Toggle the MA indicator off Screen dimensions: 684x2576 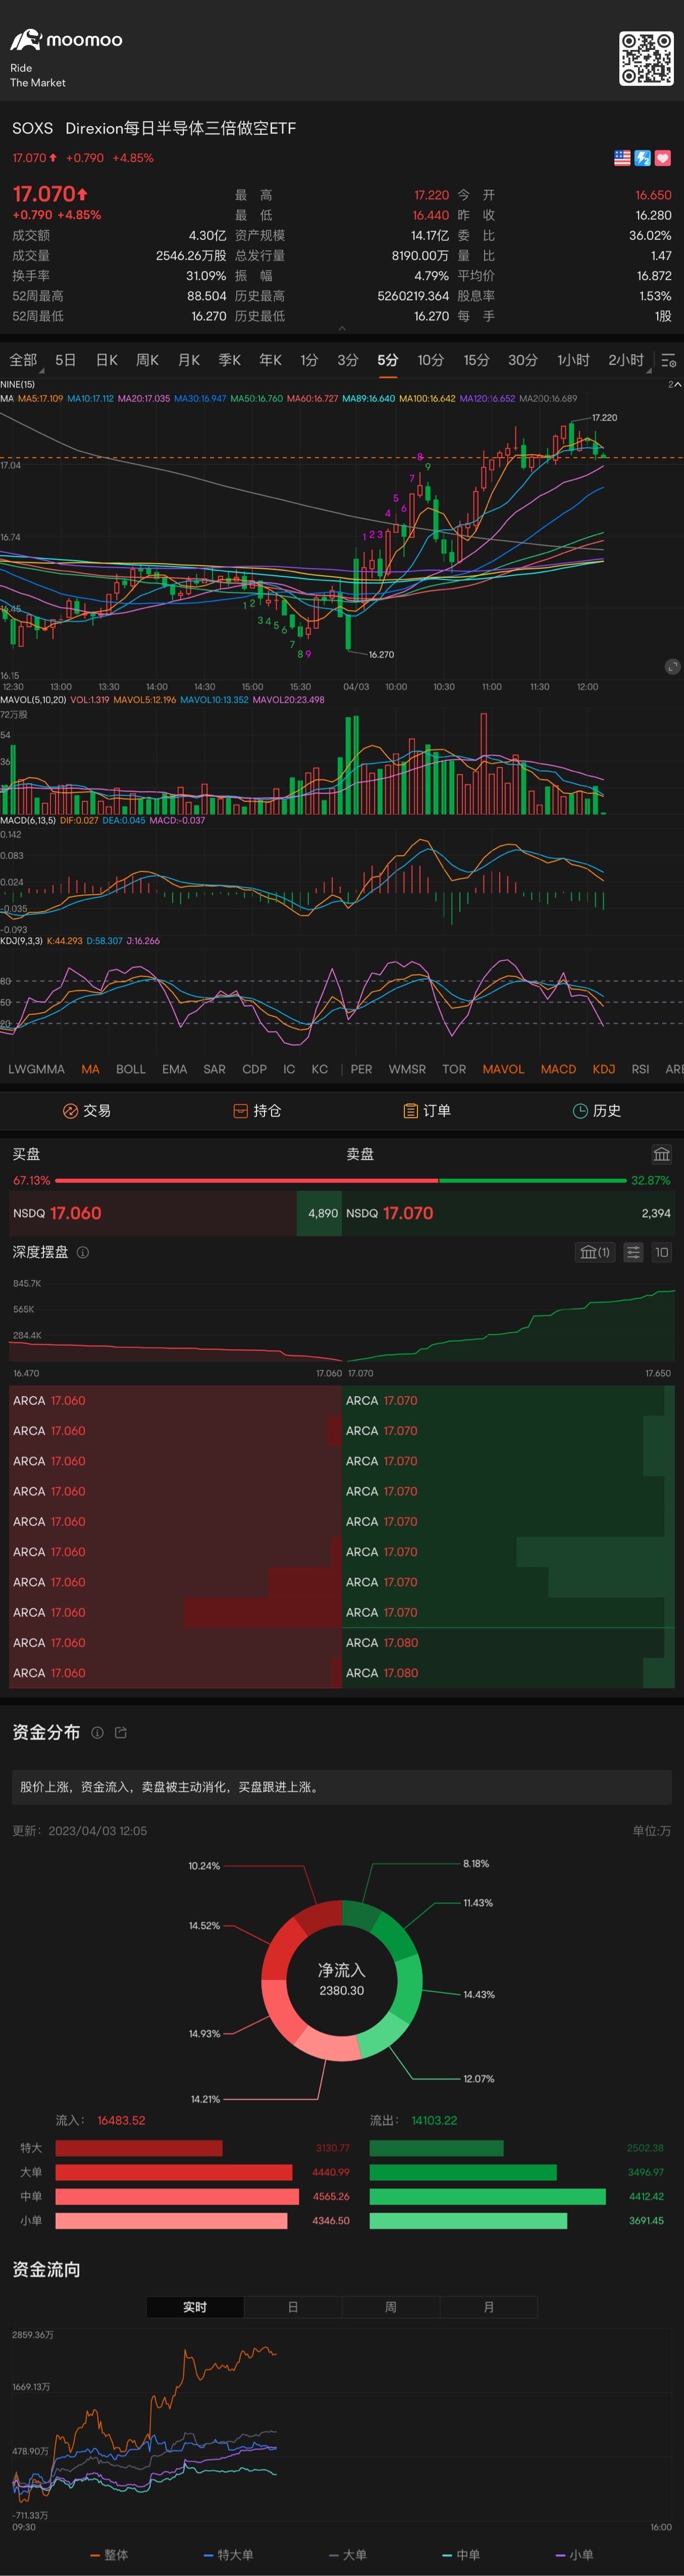90,1069
